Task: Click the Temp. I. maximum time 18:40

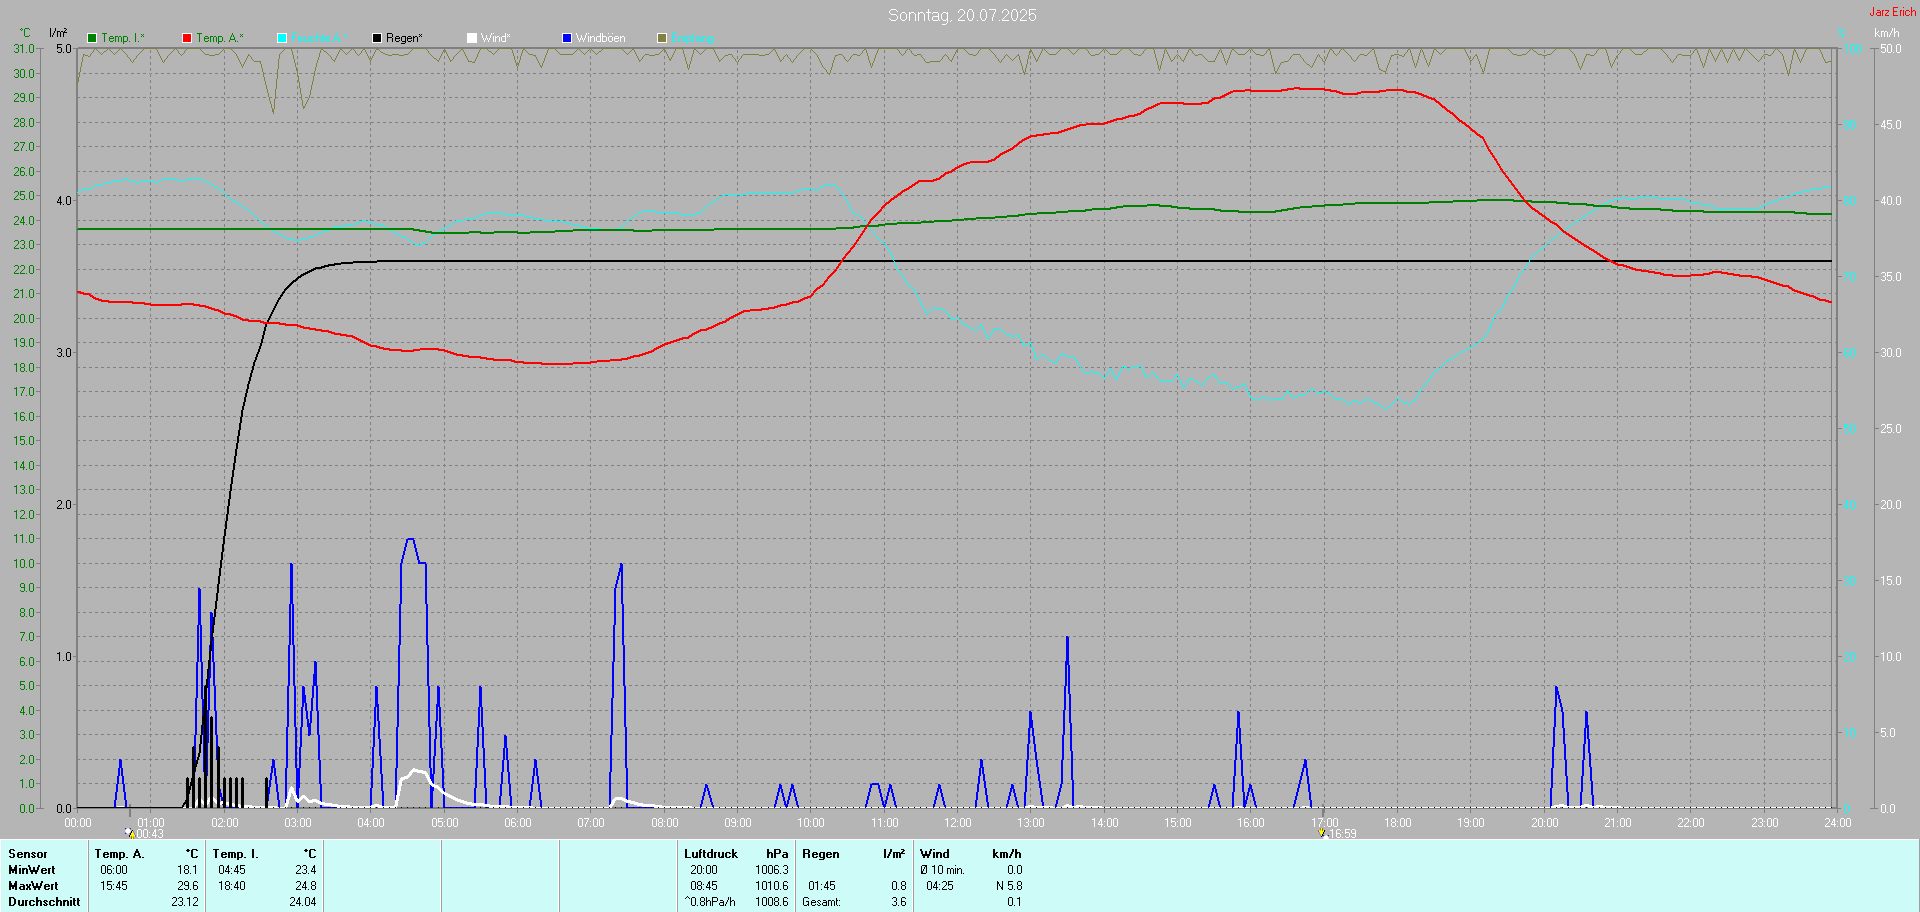Action: [x=232, y=886]
